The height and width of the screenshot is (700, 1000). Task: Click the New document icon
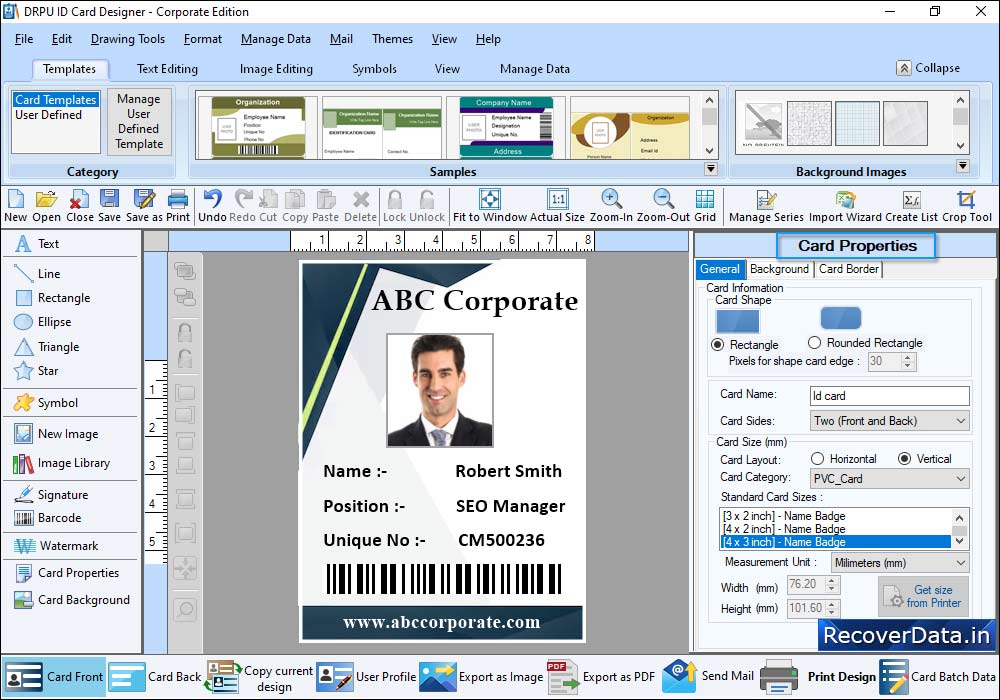pos(15,206)
